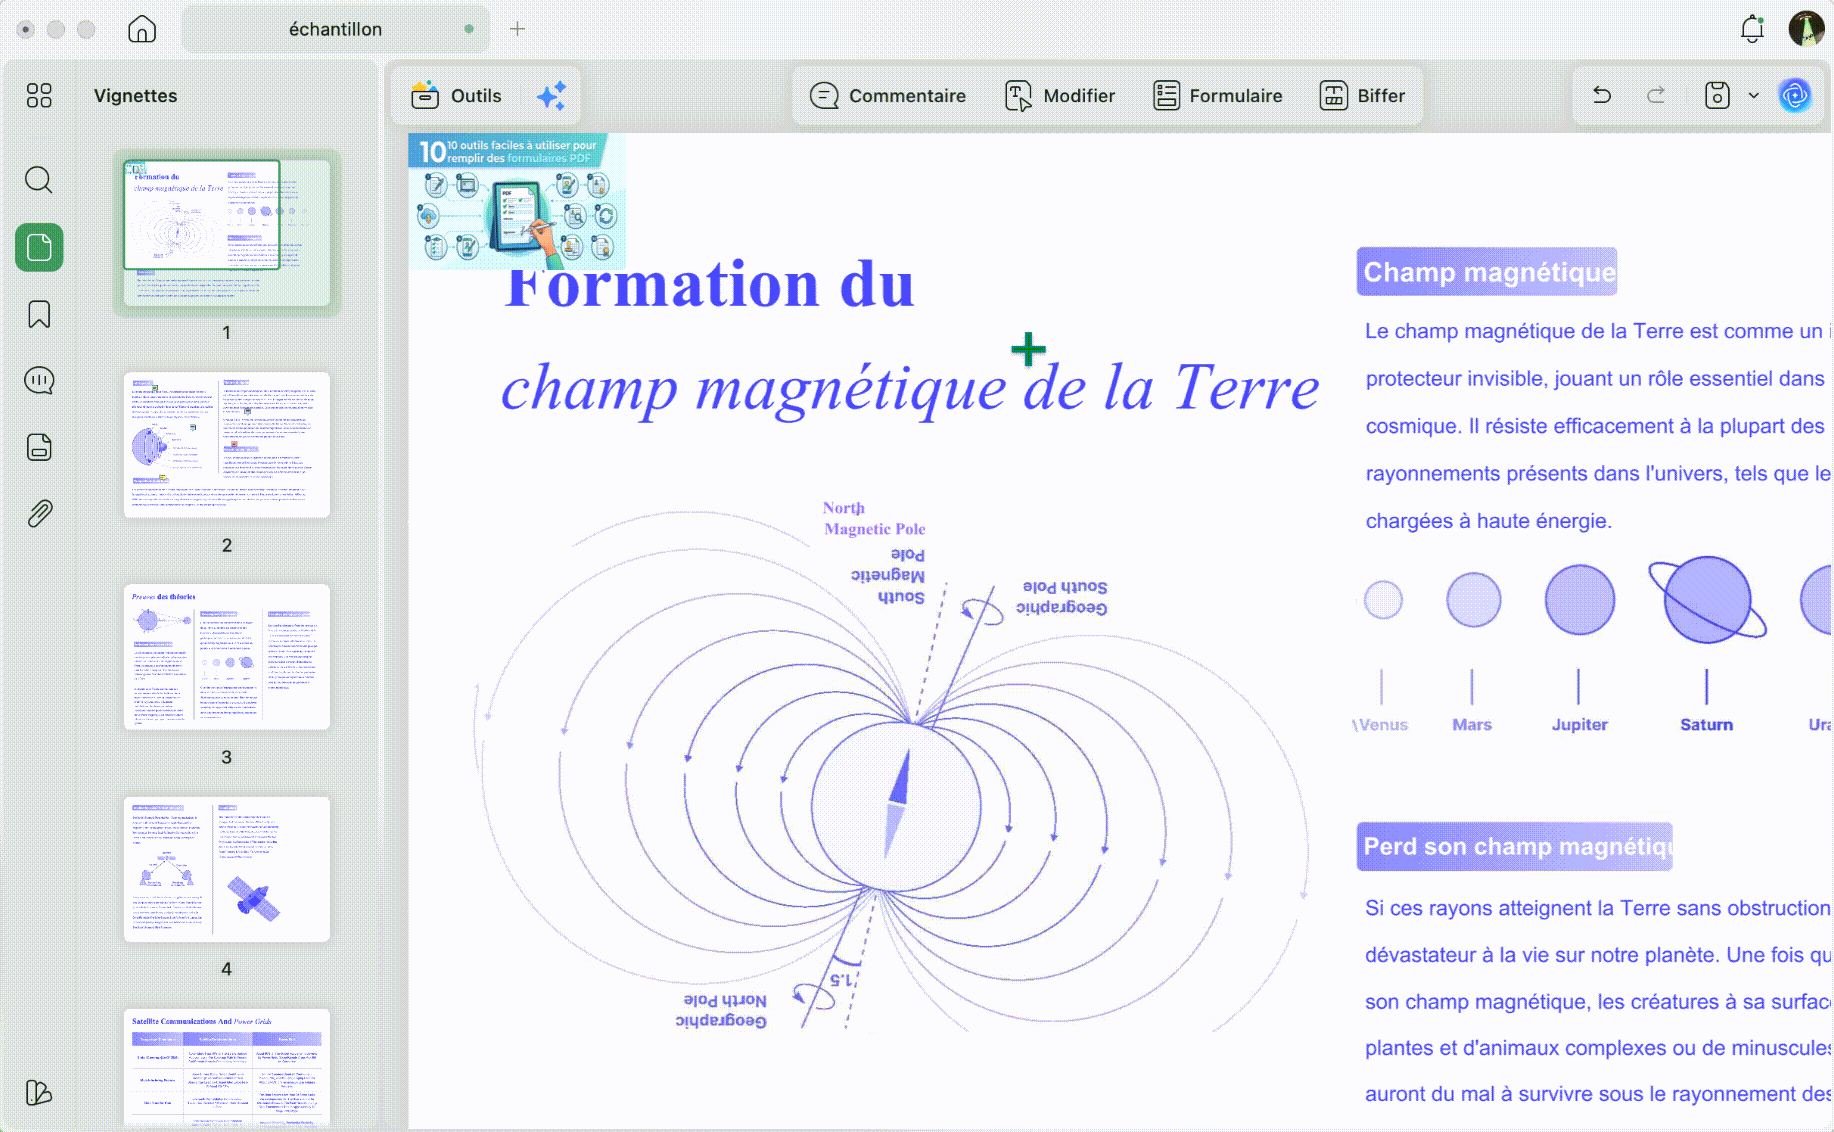Image resolution: width=1834 pixels, height=1132 pixels.
Task: Open the user profile avatar
Action: click(1806, 29)
